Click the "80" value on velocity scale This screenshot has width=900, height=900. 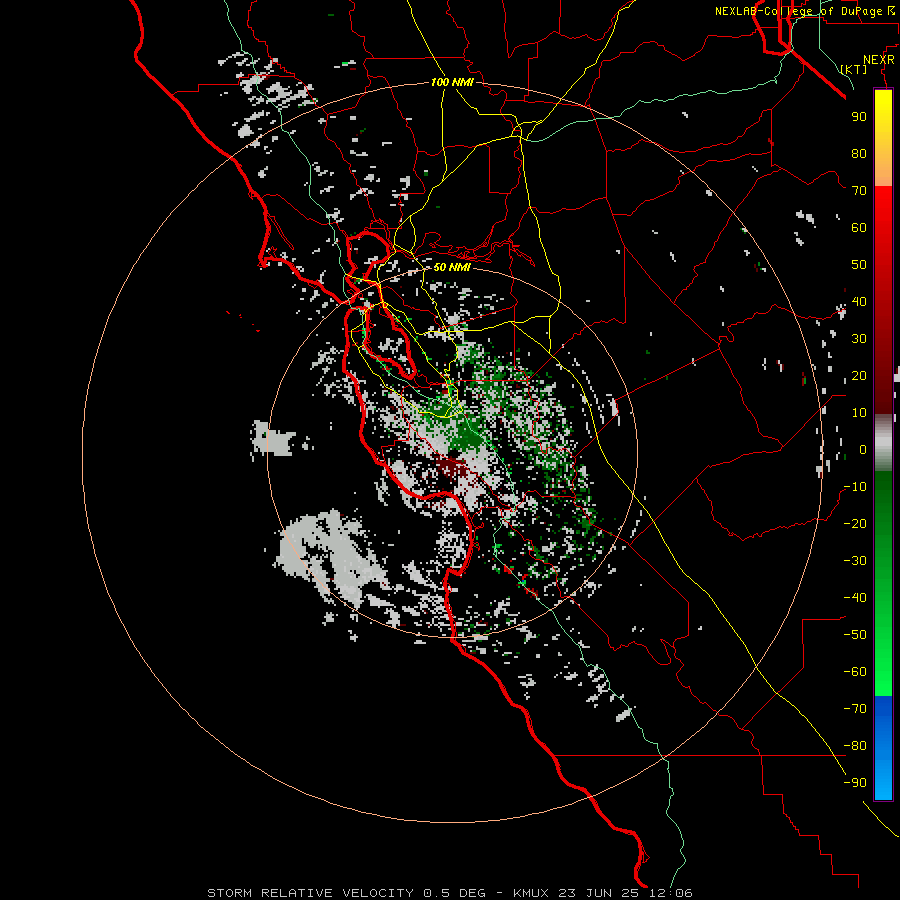pyautogui.click(x=859, y=153)
